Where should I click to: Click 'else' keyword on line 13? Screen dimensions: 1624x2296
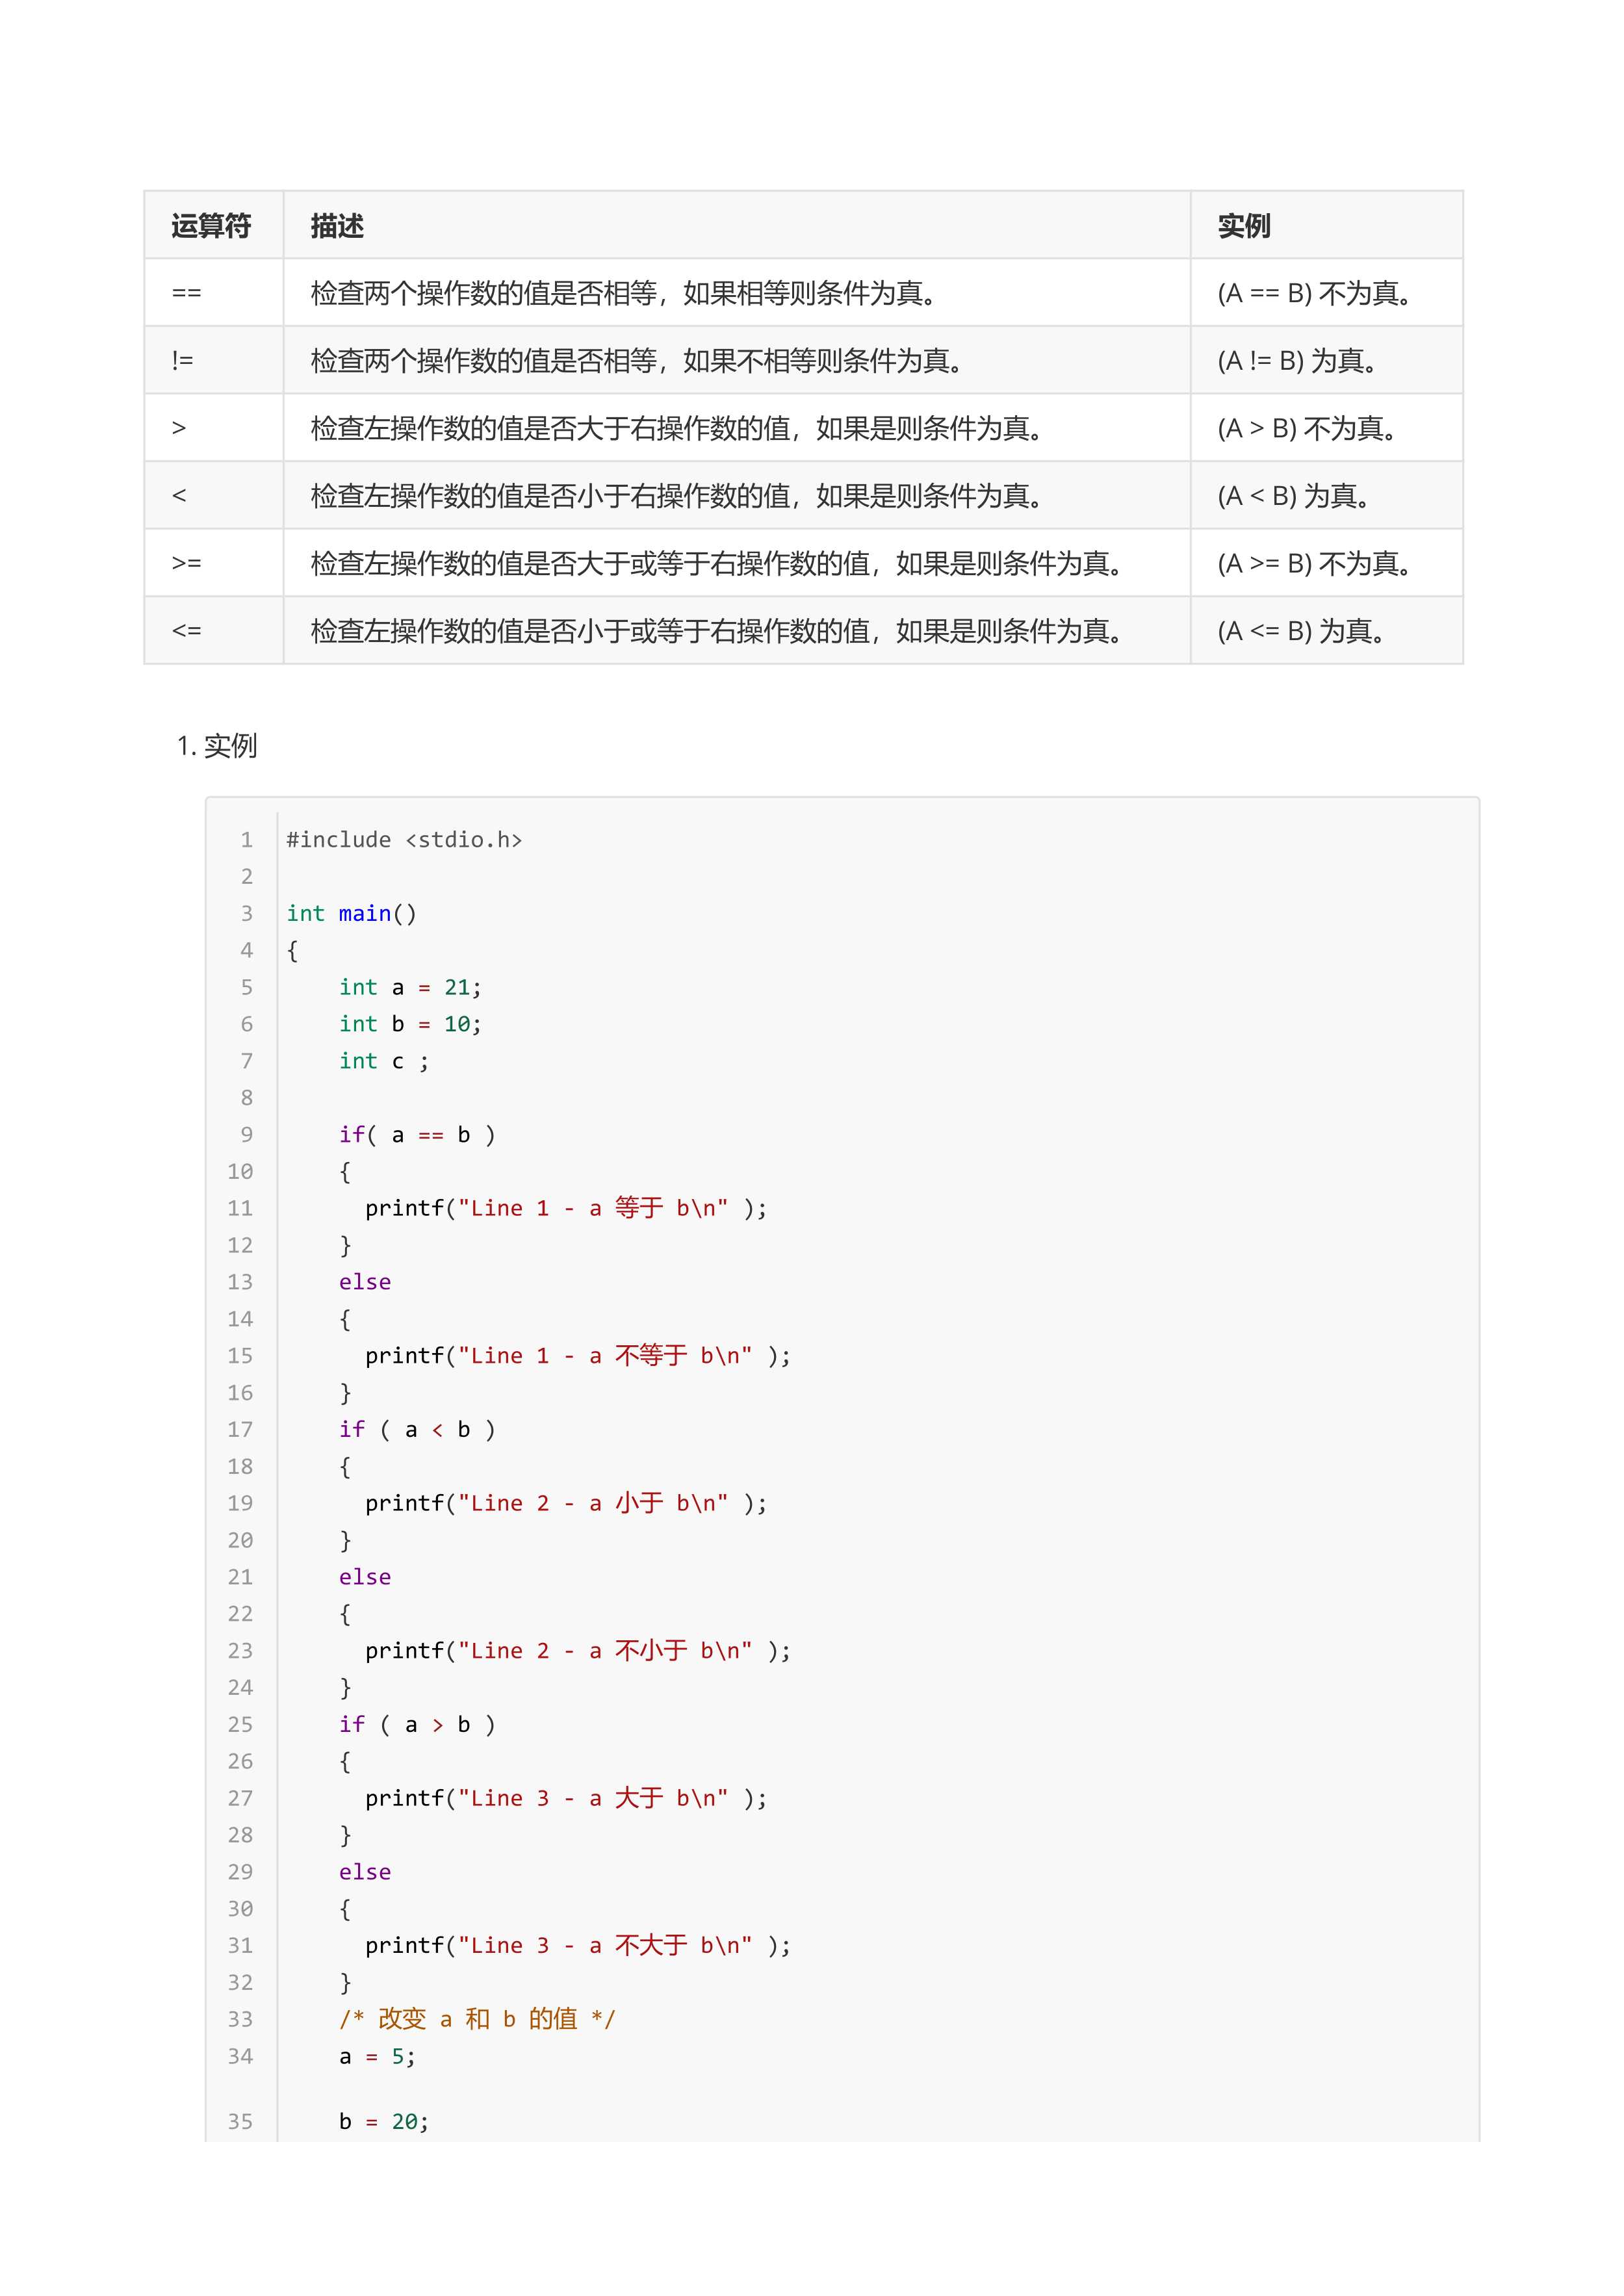pyautogui.click(x=365, y=1282)
